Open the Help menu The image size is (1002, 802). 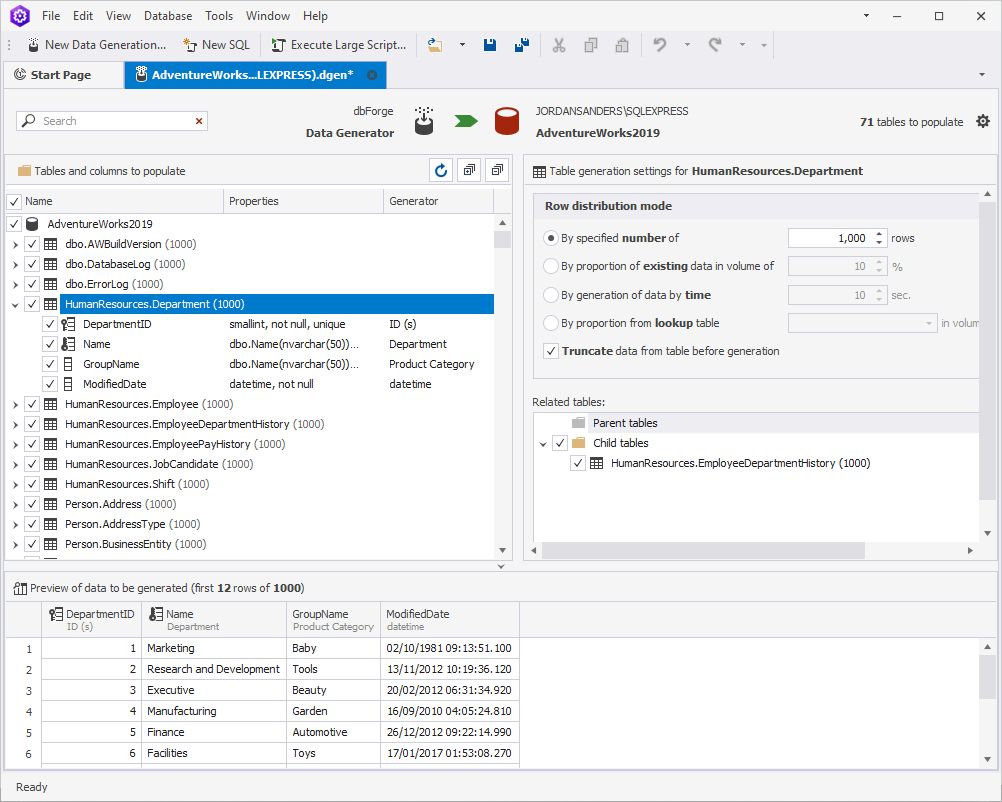(x=315, y=16)
